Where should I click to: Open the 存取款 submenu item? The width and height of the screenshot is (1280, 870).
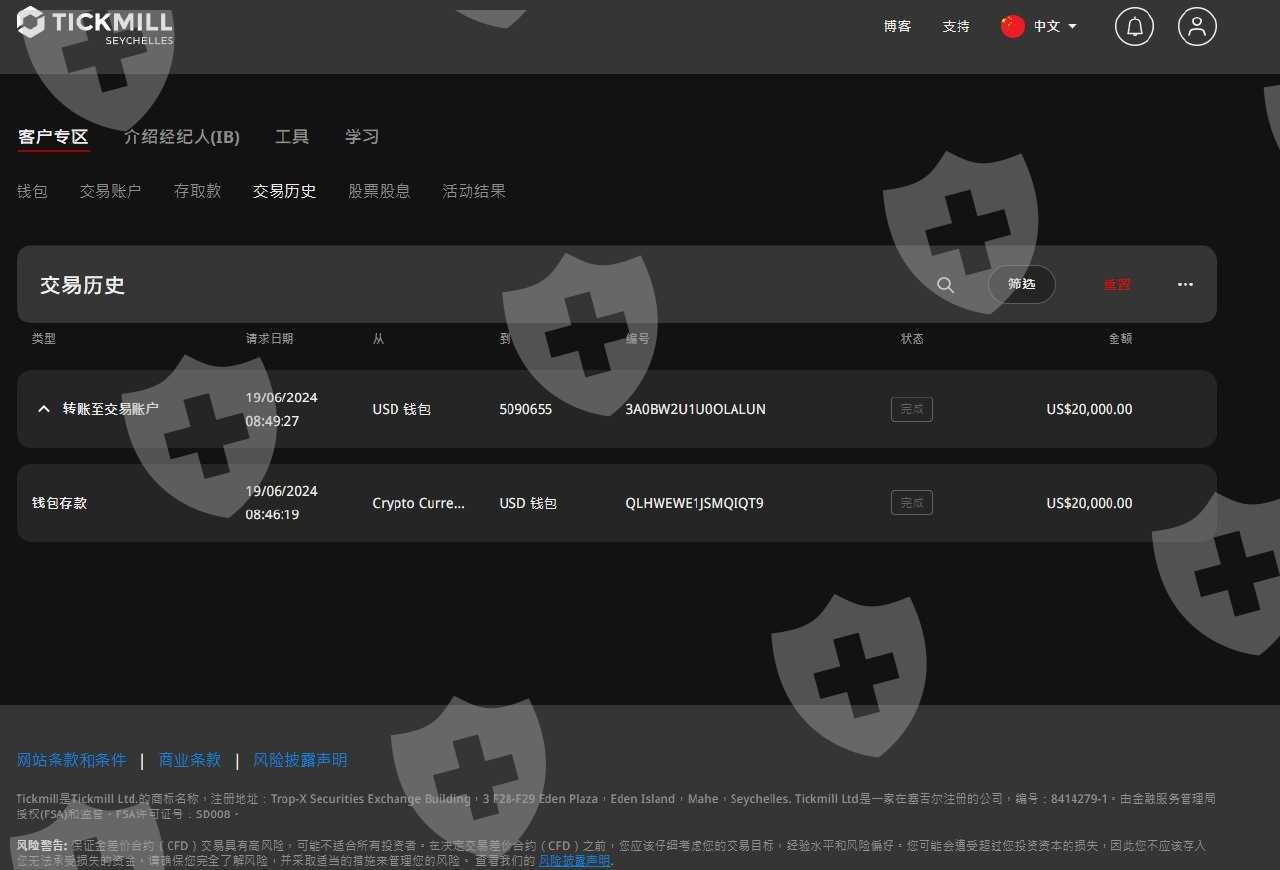(x=197, y=191)
